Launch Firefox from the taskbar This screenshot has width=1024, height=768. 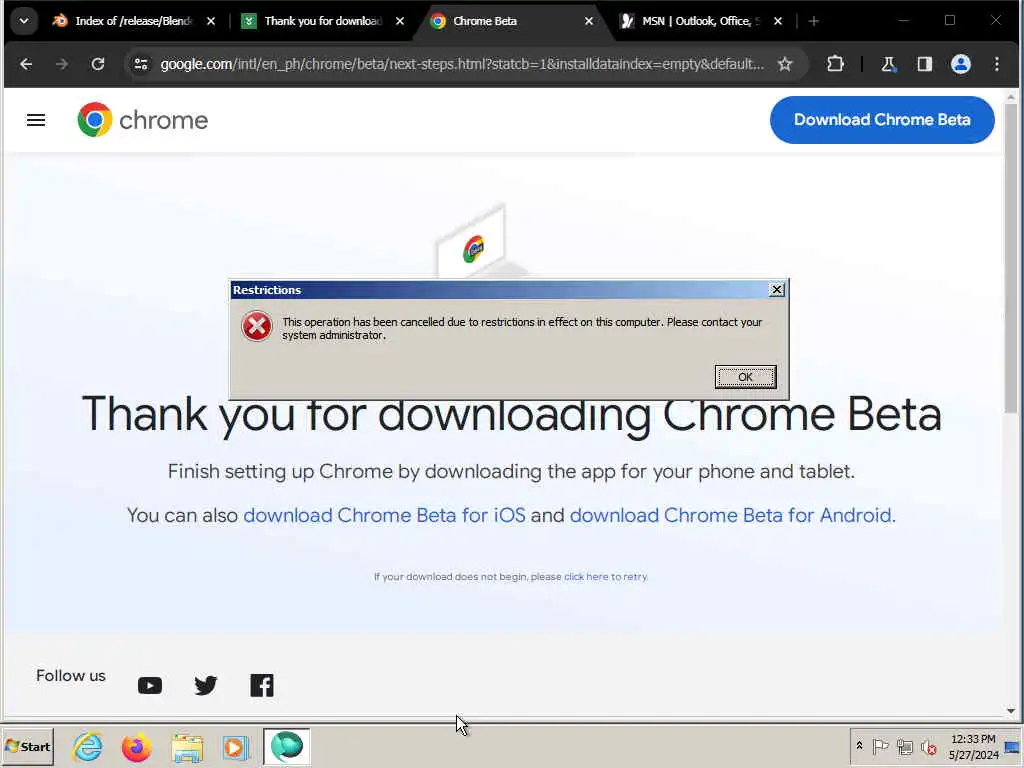136,747
